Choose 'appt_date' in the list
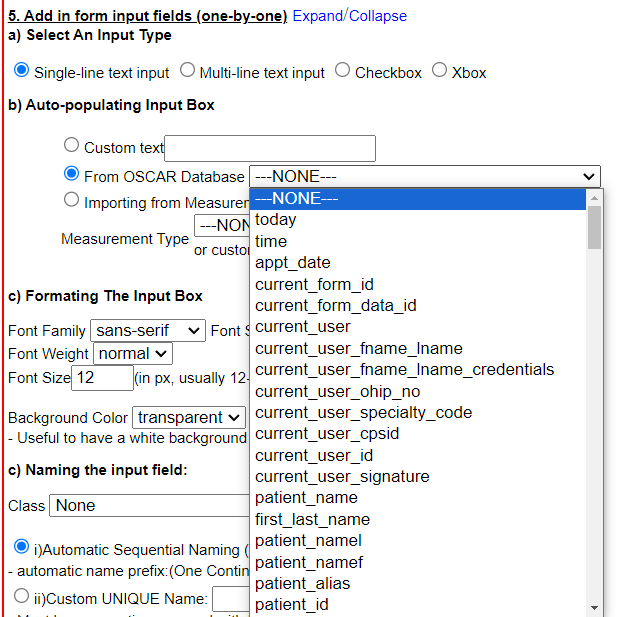622x617 pixels. coord(293,263)
